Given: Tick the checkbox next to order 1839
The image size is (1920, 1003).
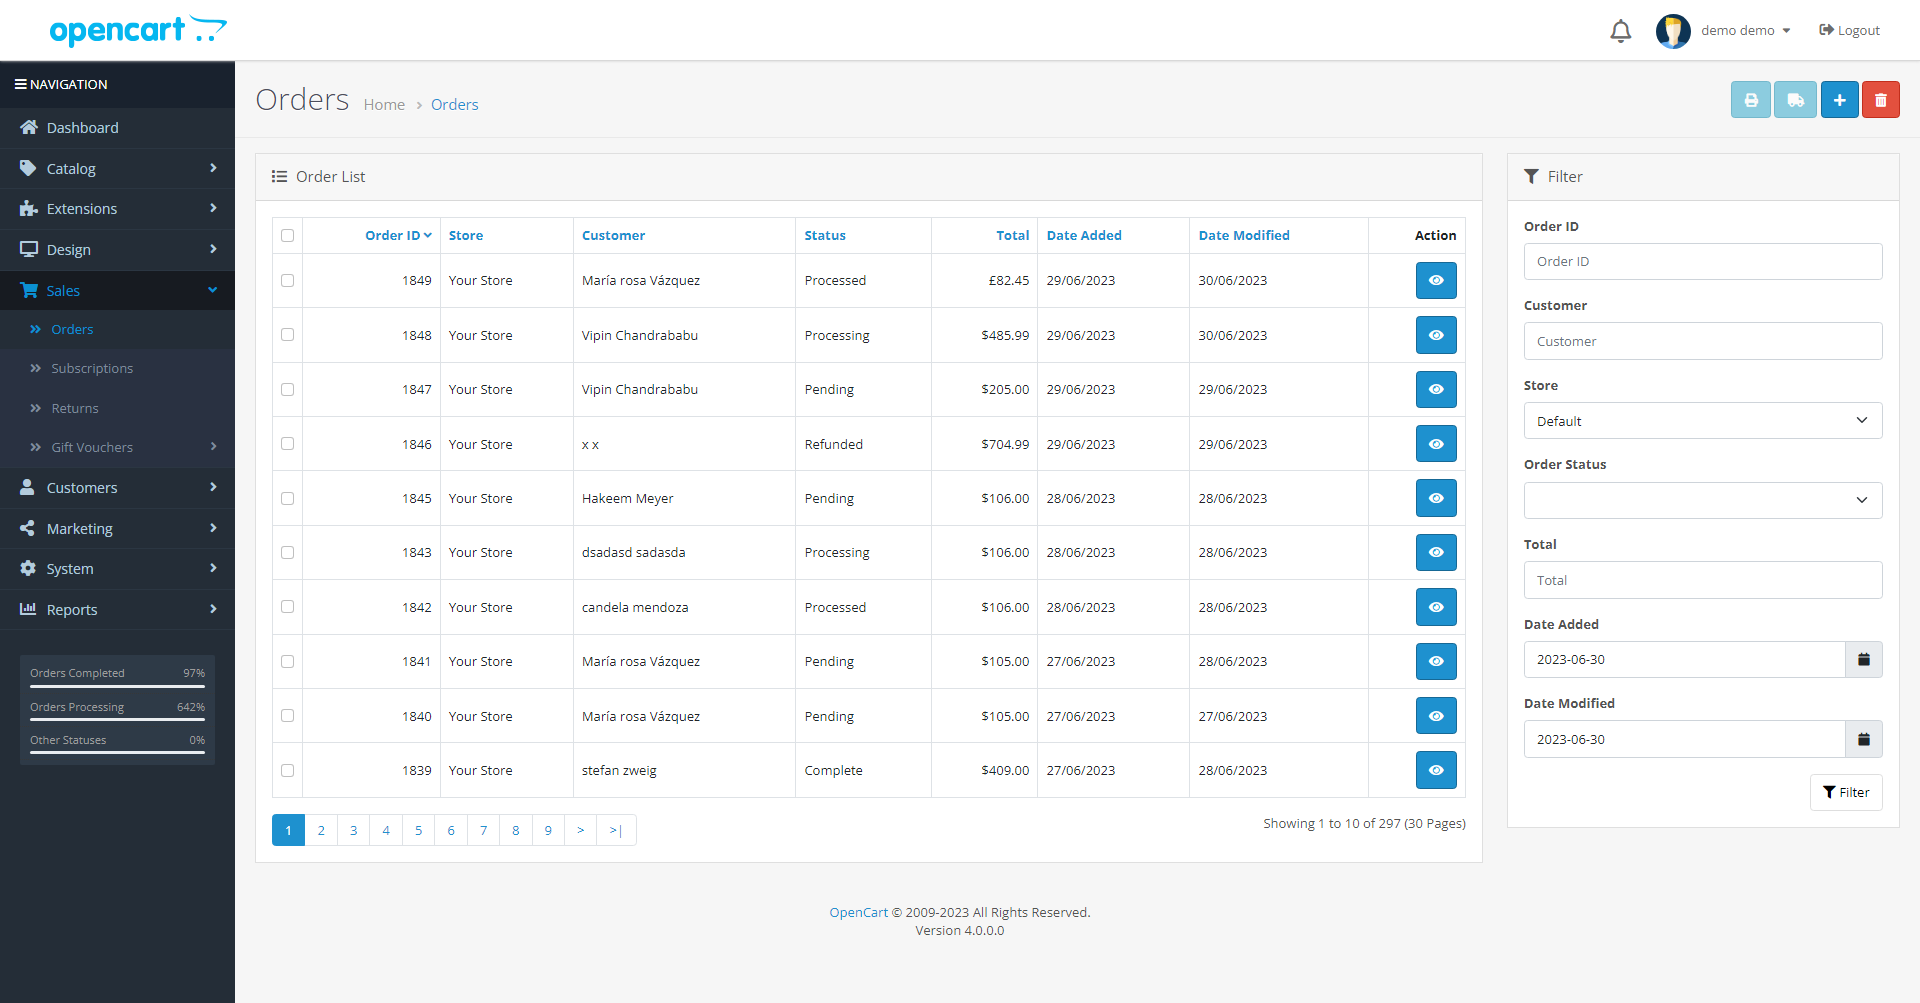Looking at the screenshot, I should pyautogui.click(x=287, y=770).
